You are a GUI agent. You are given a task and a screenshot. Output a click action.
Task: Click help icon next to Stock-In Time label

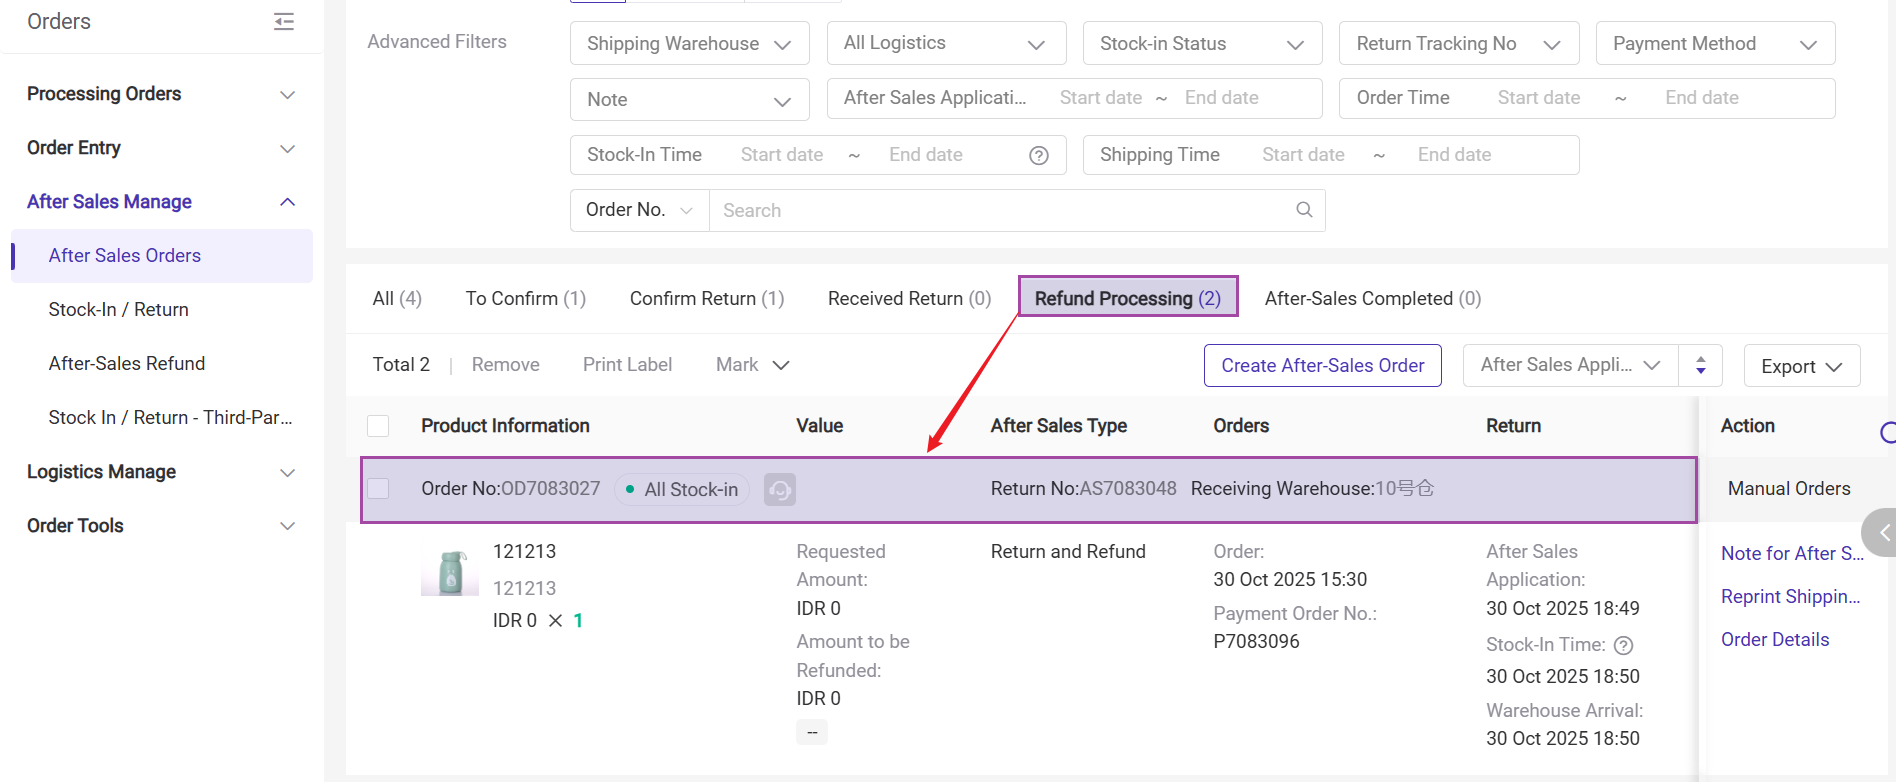pyautogui.click(x=1624, y=646)
